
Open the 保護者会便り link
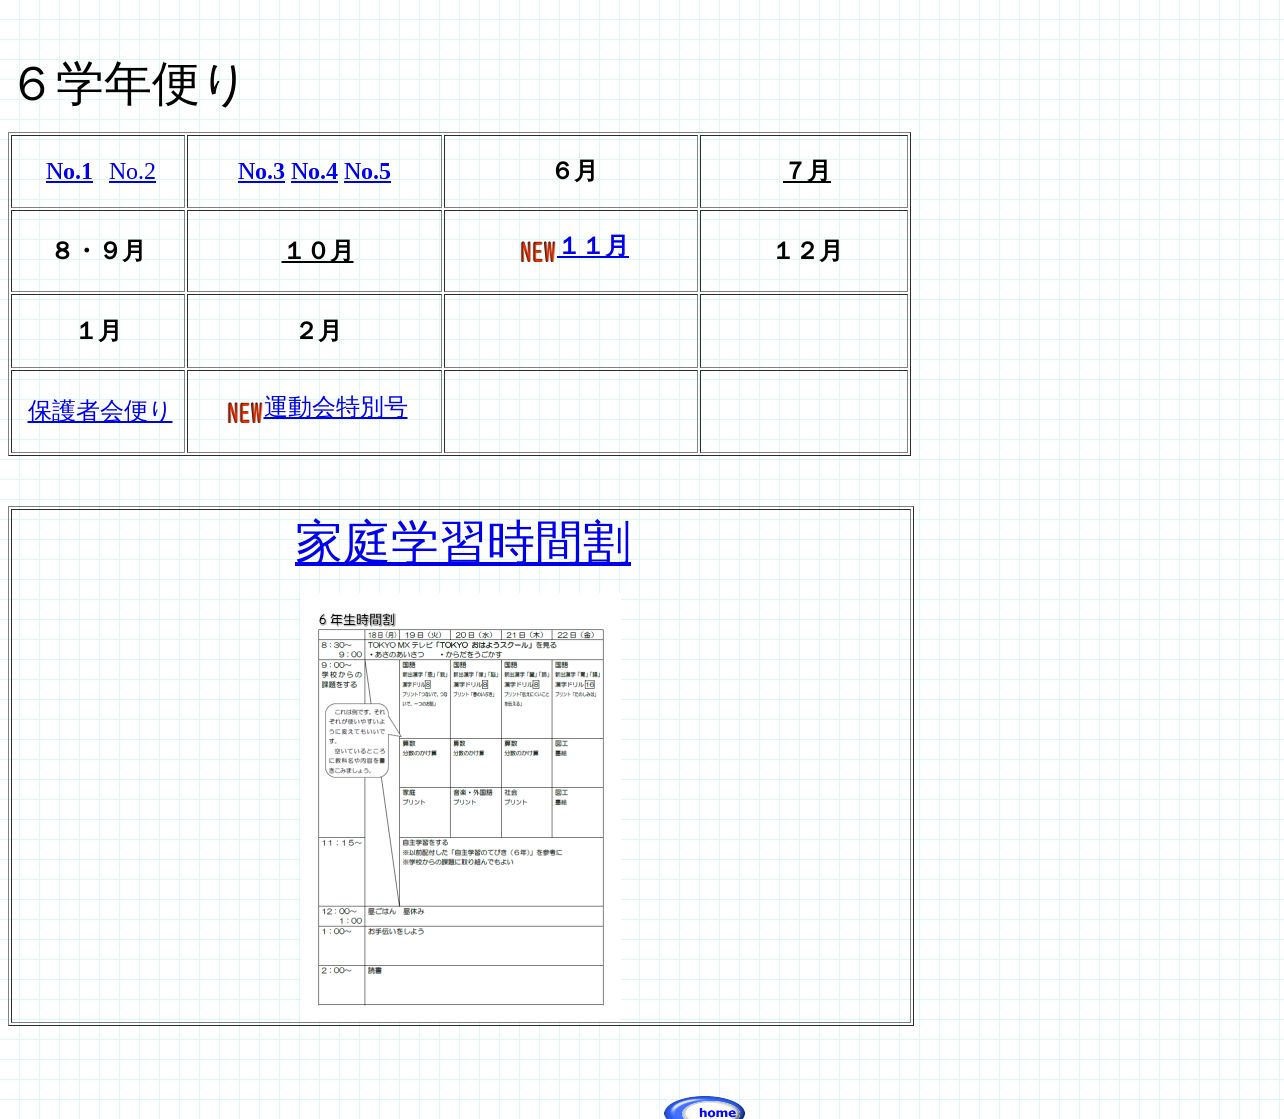[x=100, y=411]
